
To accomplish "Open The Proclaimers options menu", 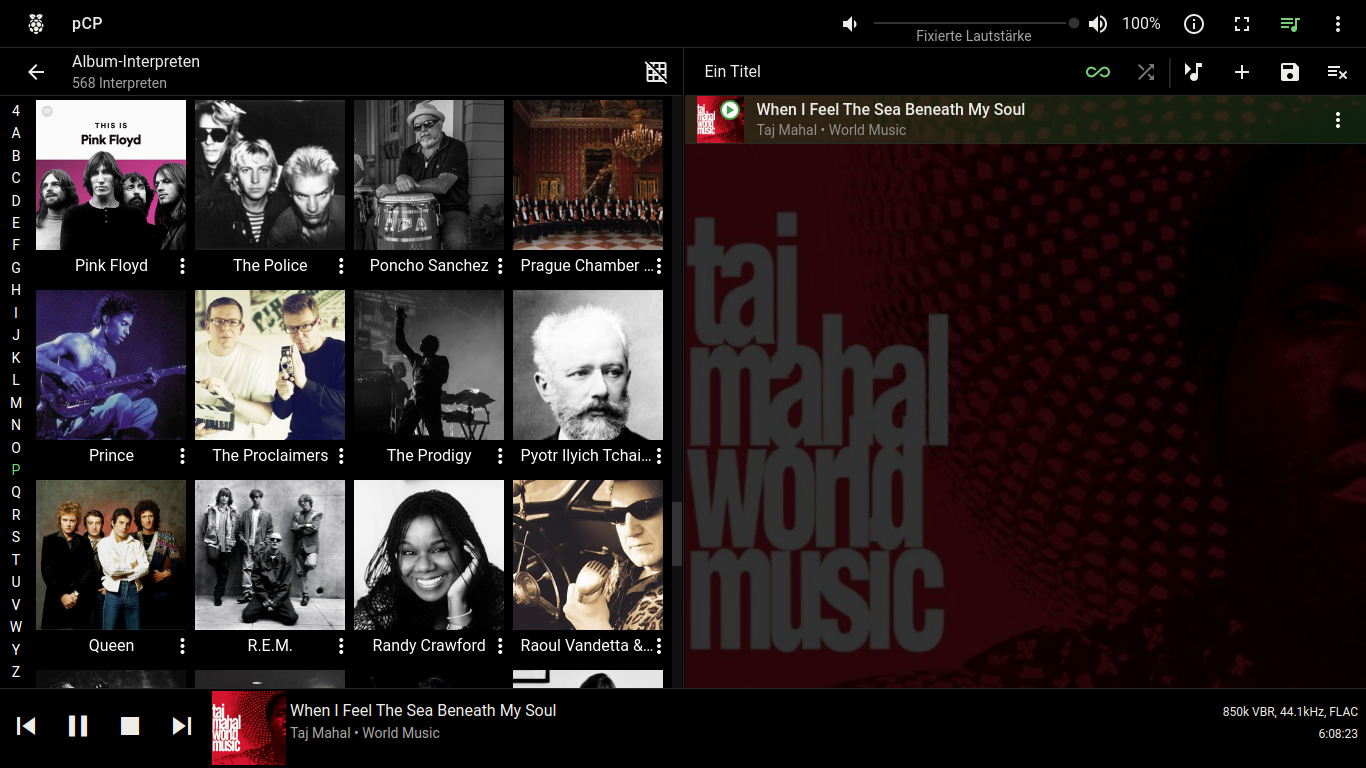I will tap(341, 456).
